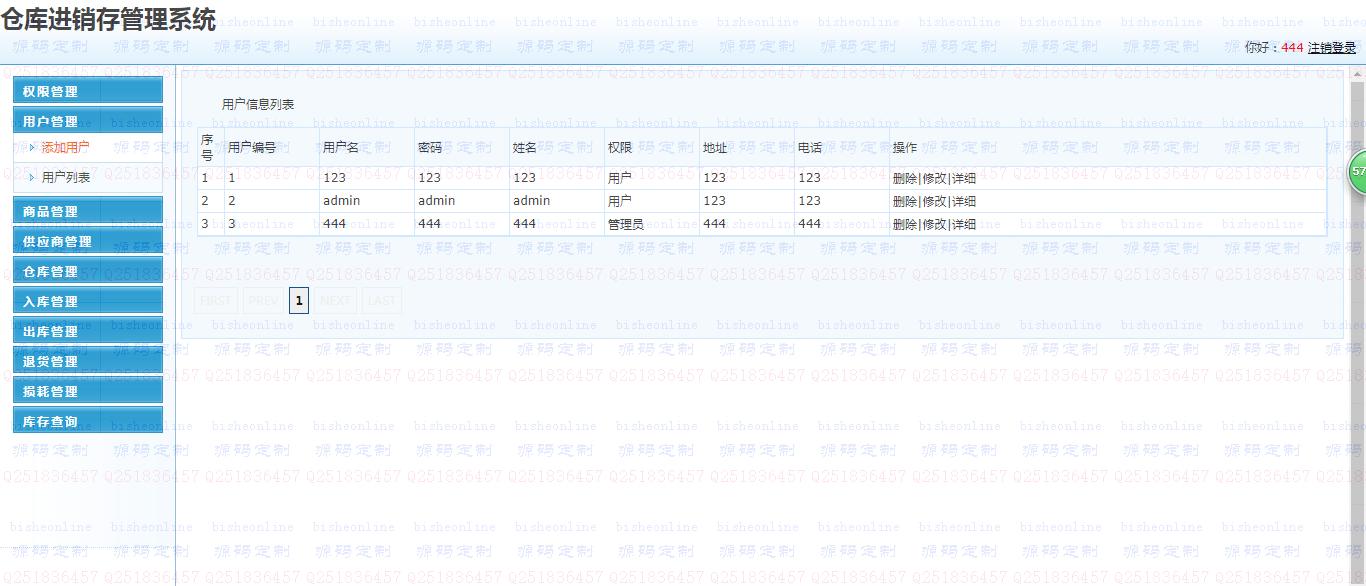This screenshot has height=586, width=1366.
Task: Expand the 供应商管理 menu section
Action: point(87,241)
